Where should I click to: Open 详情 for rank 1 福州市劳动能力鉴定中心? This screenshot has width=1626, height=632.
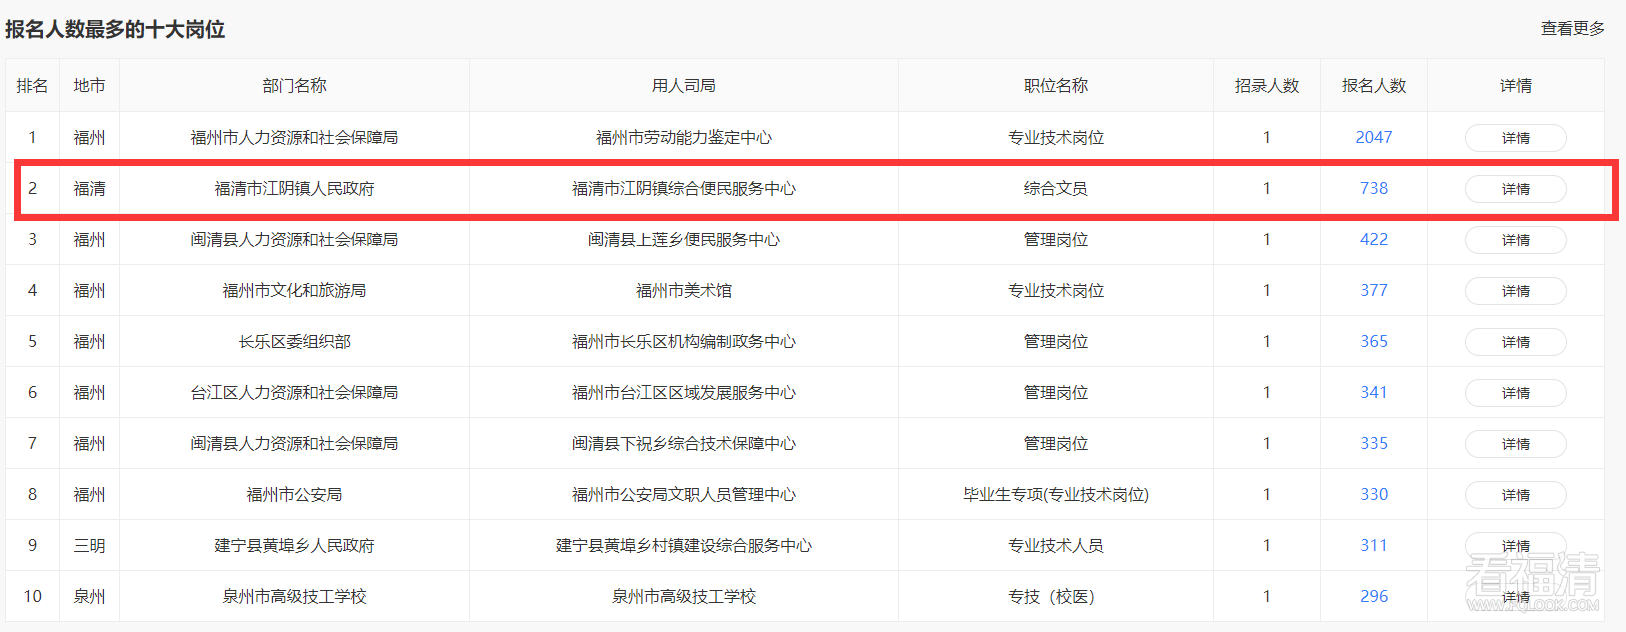[x=1515, y=138]
